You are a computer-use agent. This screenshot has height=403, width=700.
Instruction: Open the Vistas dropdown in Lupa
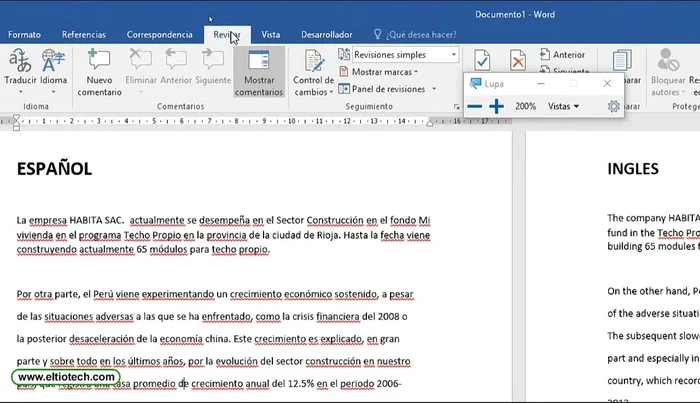pyautogui.click(x=563, y=106)
